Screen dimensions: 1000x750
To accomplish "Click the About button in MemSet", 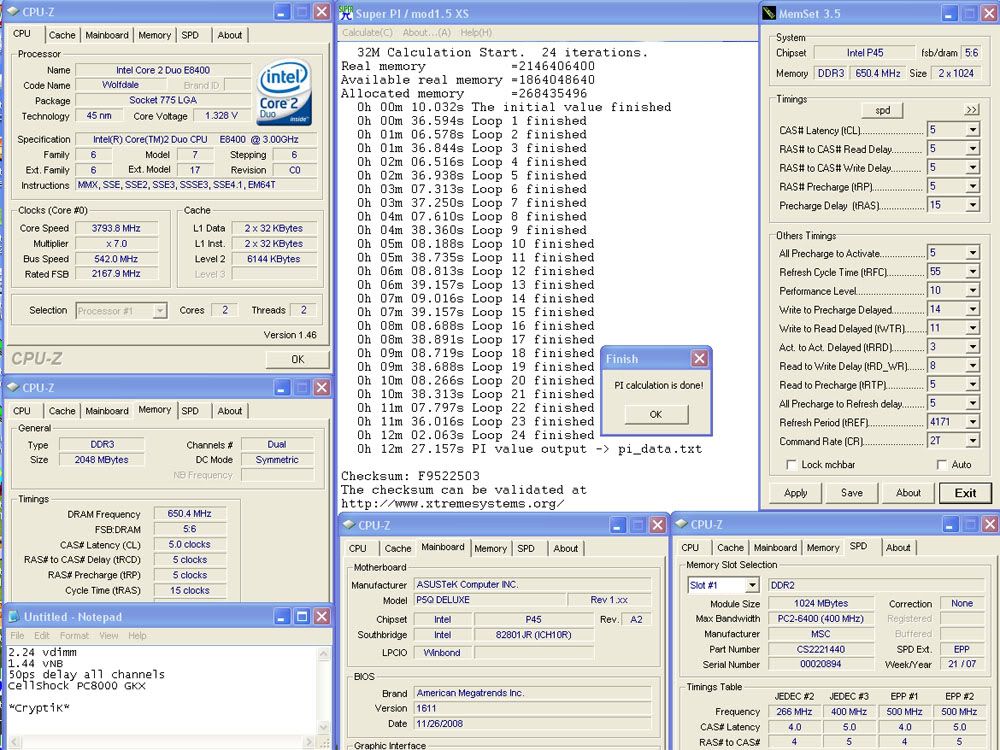I will pyautogui.click(x=908, y=492).
